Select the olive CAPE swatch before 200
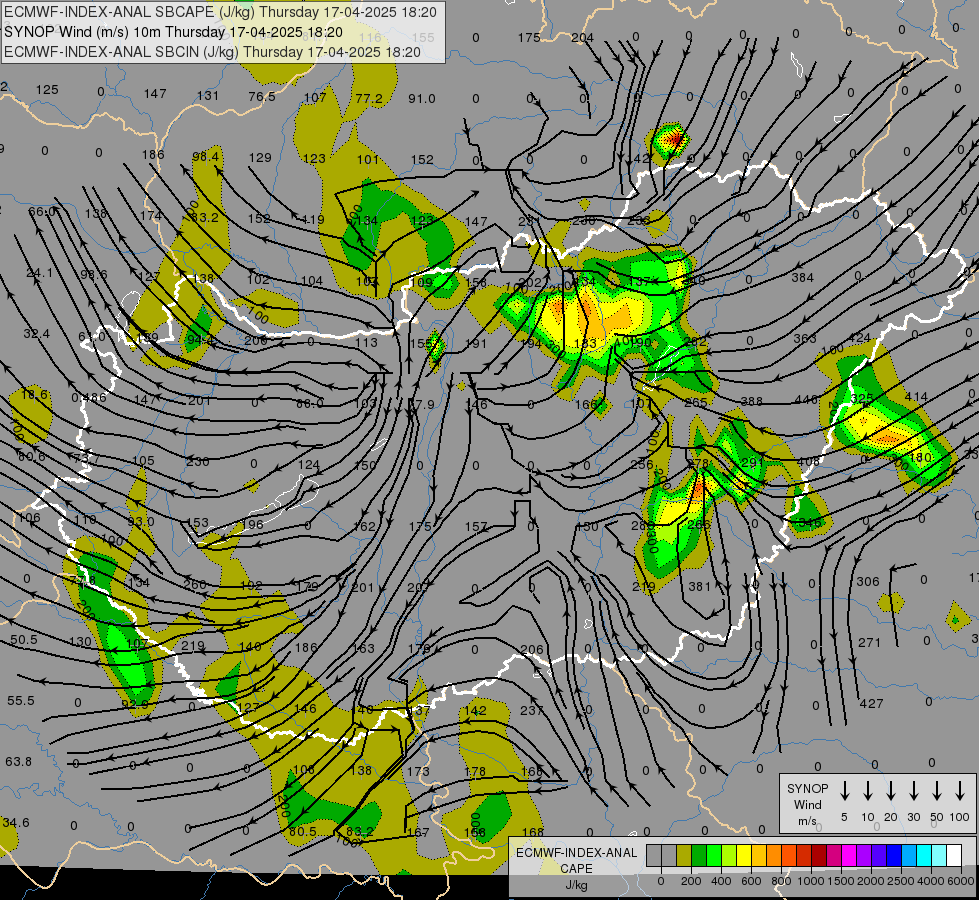The width and height of the screenshot is (979, 900). pos(684,855)
